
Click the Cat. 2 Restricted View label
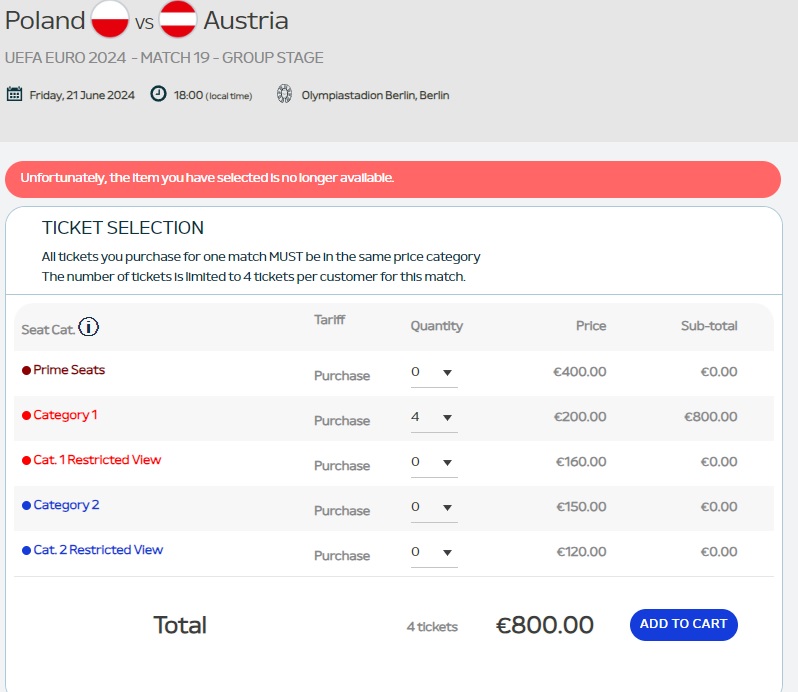[x=98, y=550]
